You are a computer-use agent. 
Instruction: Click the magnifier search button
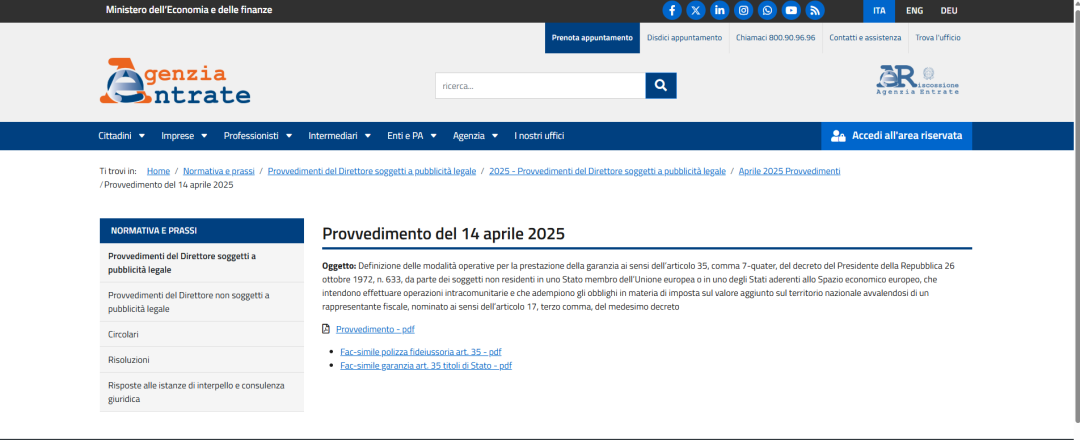click(x=661, y=85)
